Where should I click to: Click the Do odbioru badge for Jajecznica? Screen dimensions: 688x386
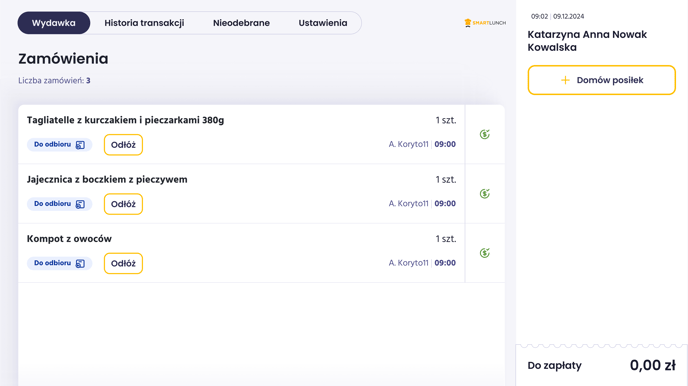point(60,204)
